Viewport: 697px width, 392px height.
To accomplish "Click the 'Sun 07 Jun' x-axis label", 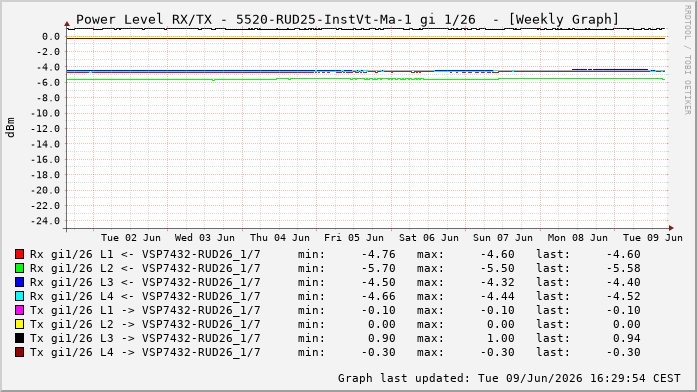I will pos(503,238).
